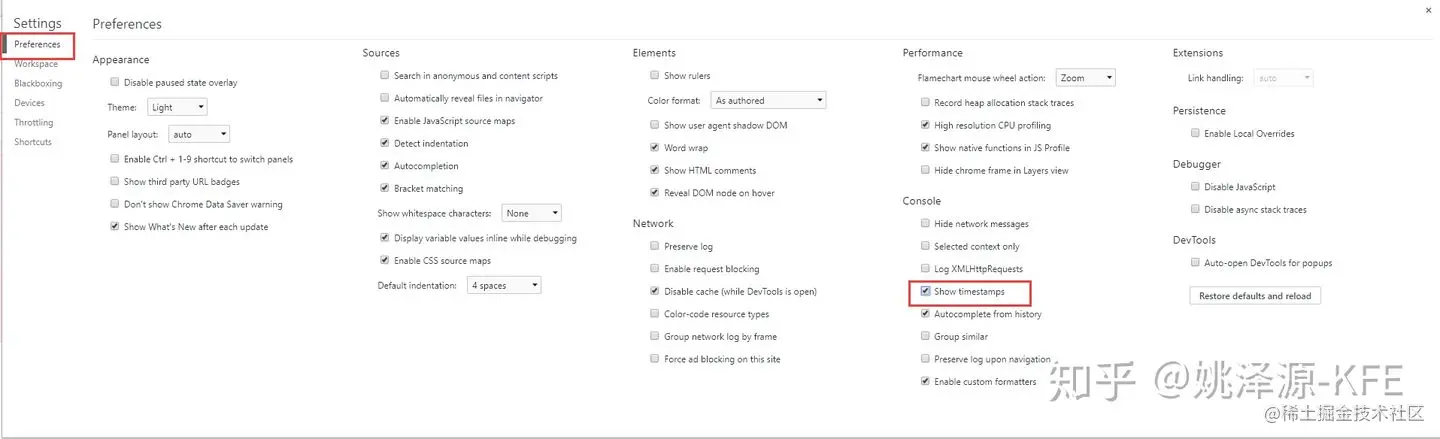Uncheck the Autocompletion checkbox
Viewport: 1440px width, 439px height.
(x=385, y=166)
